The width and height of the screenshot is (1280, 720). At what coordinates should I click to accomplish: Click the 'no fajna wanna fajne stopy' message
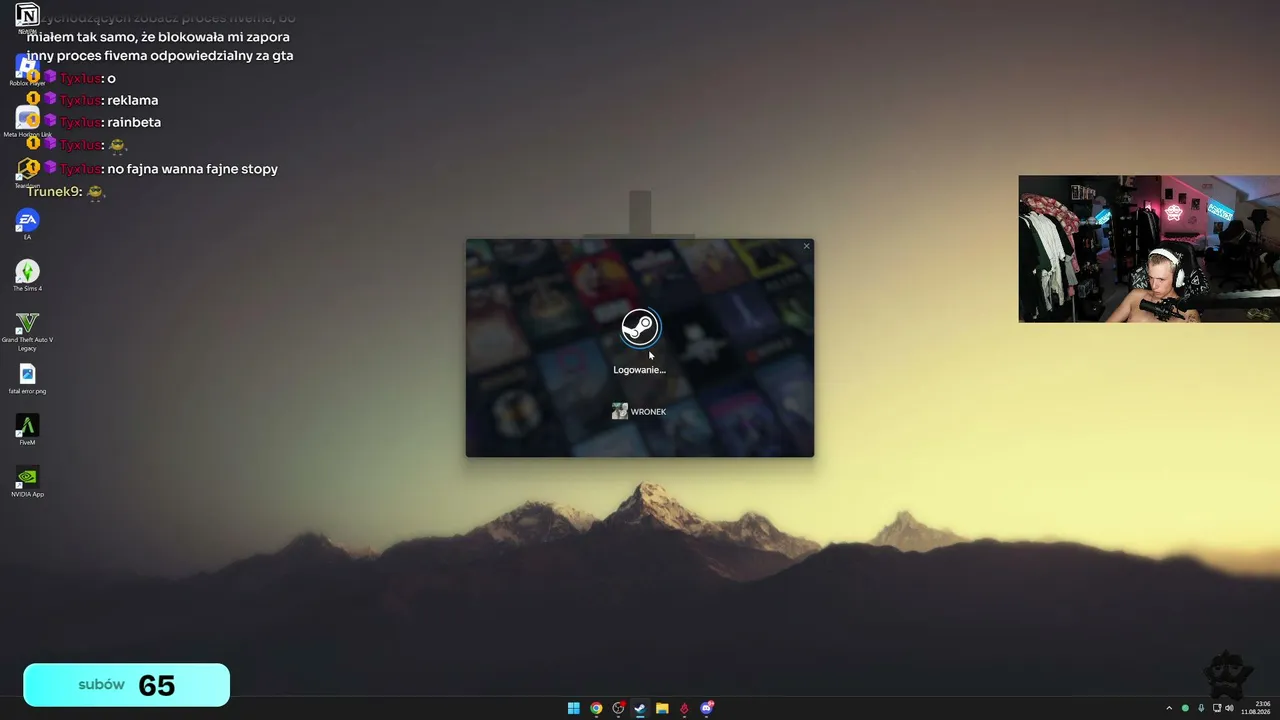[192, 169]
